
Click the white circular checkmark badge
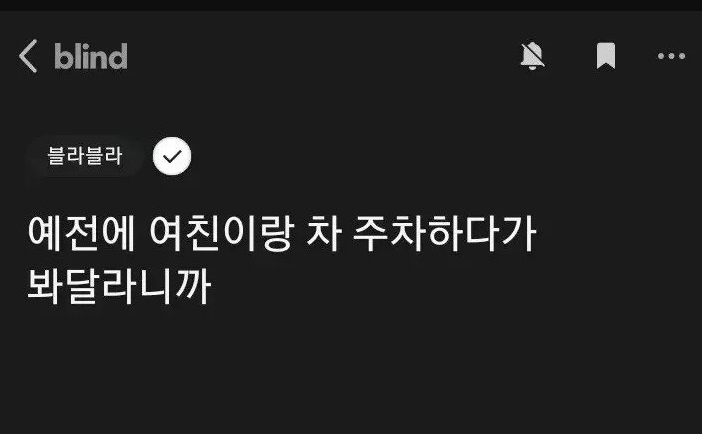point(172,156)
